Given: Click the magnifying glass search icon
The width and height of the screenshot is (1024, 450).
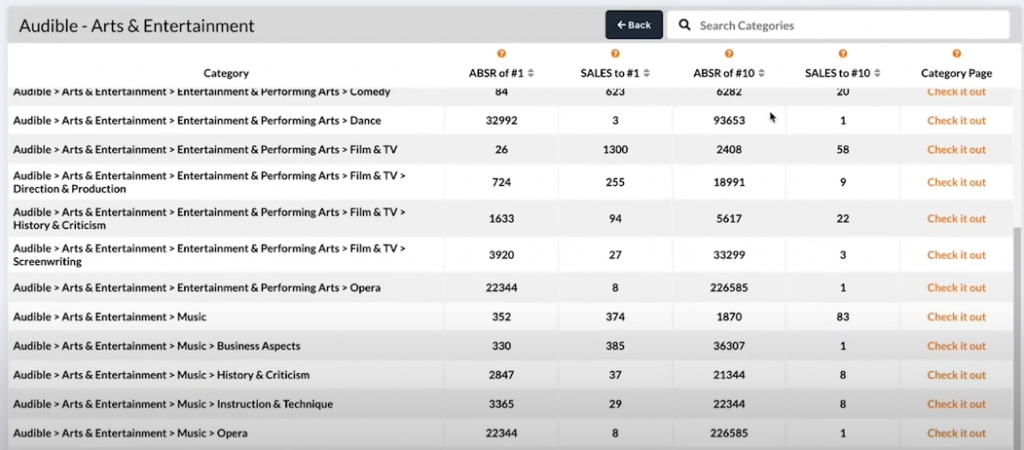Looking at the screenshot, I should tap(685, 25).
